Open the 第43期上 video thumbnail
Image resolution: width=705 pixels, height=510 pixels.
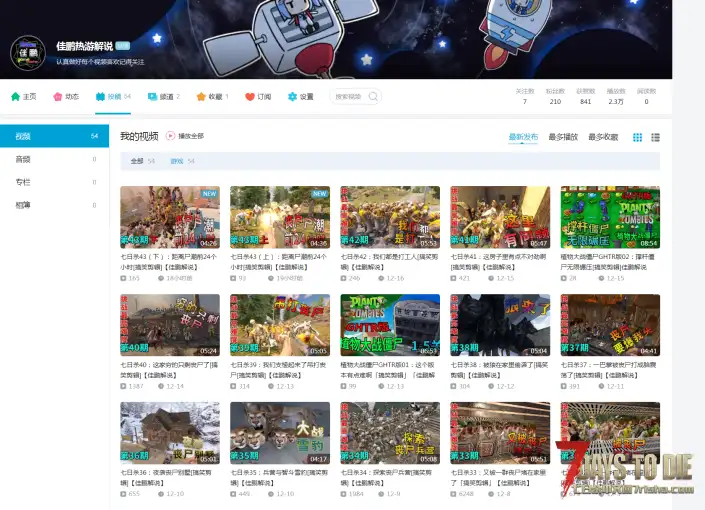(x=280, y=217)
